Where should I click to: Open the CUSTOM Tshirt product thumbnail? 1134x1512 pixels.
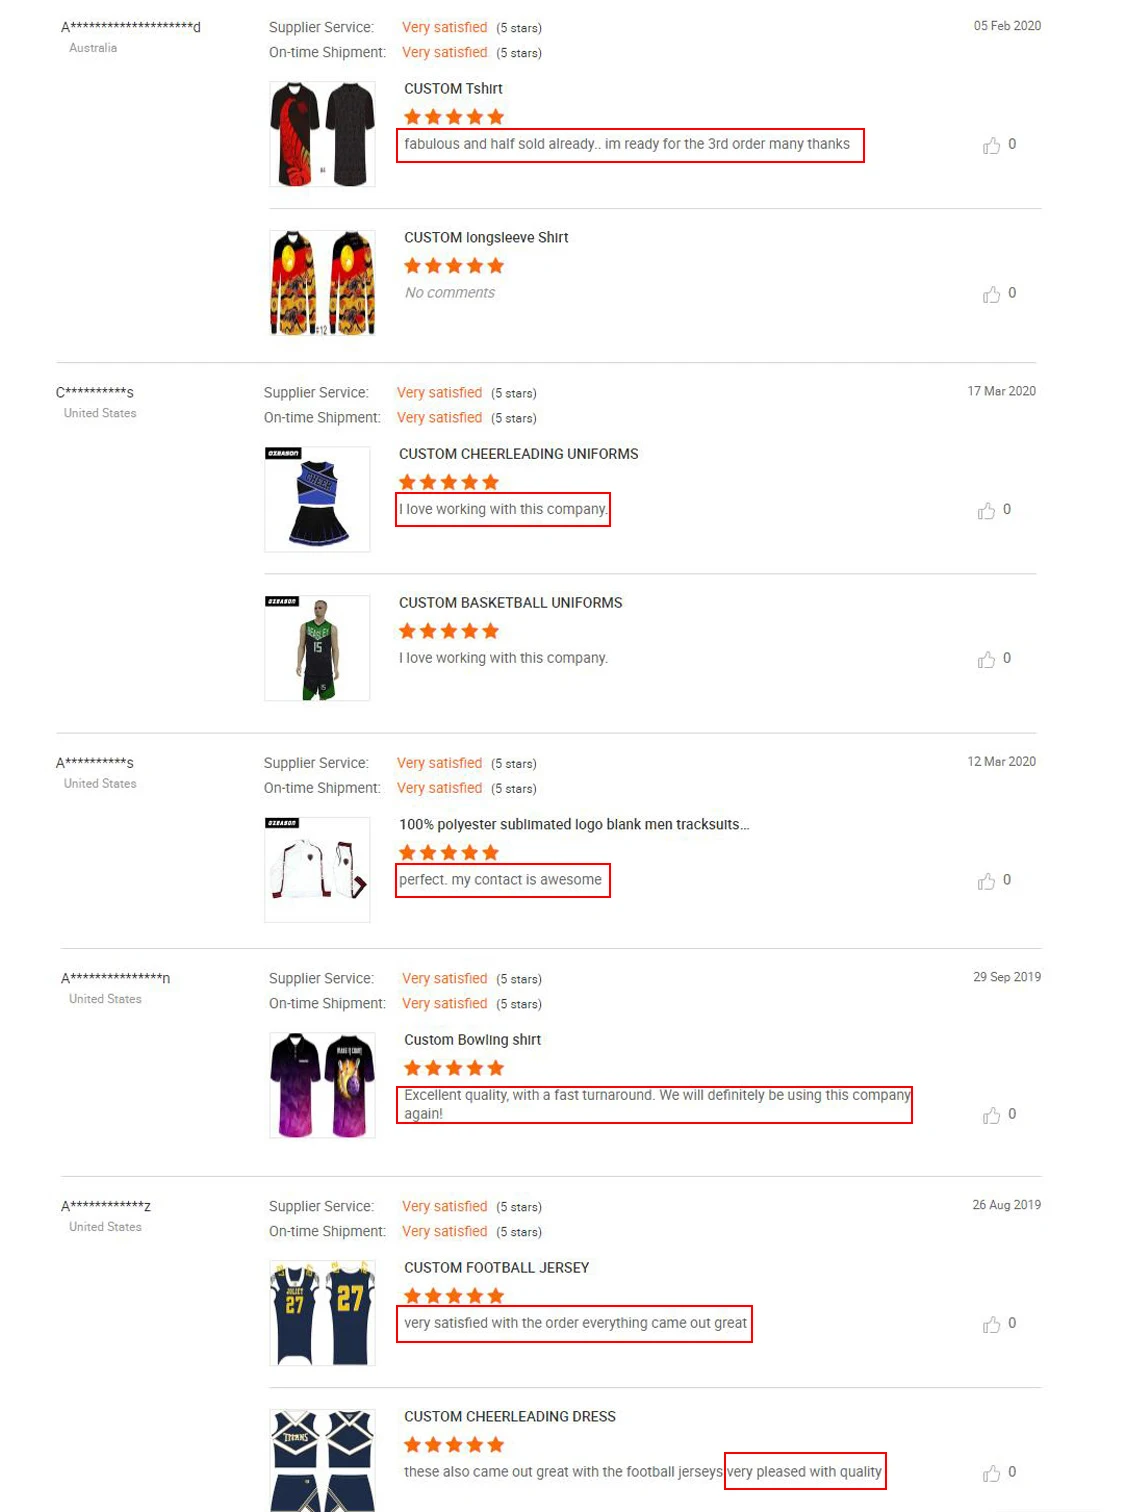point(322,134)
